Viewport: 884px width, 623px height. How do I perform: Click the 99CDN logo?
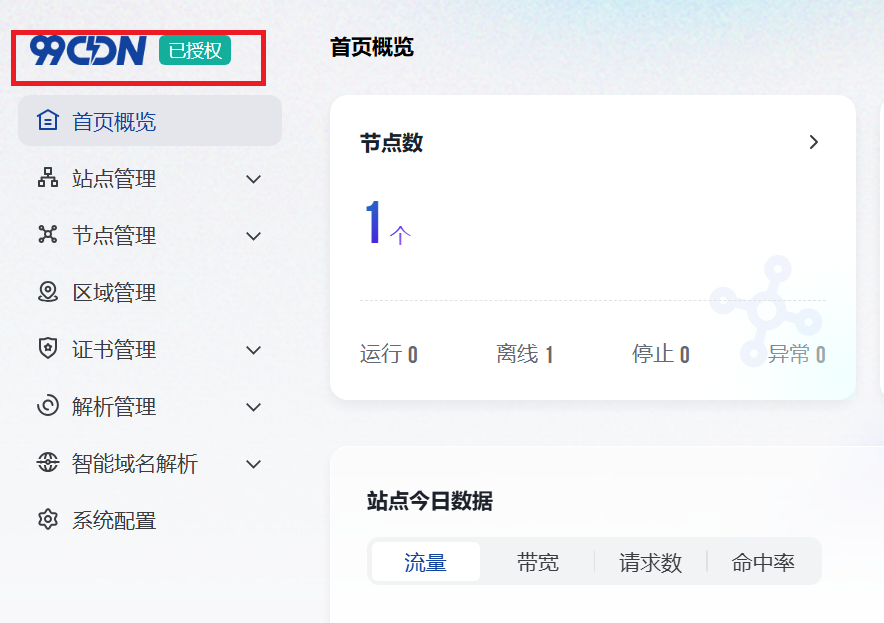[88, 50]
